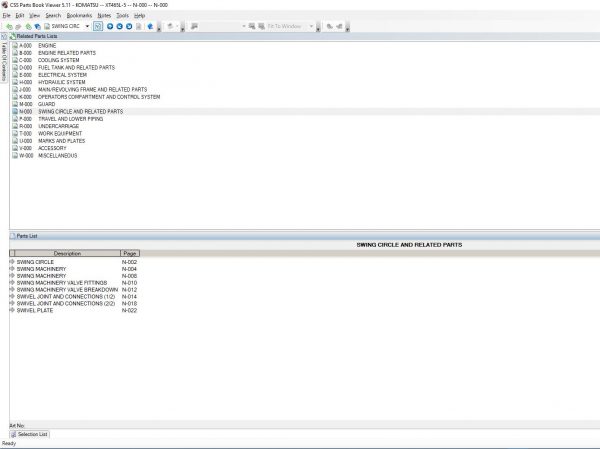
Task: Click the third green toolbar icon
Action: coord(28,26)
